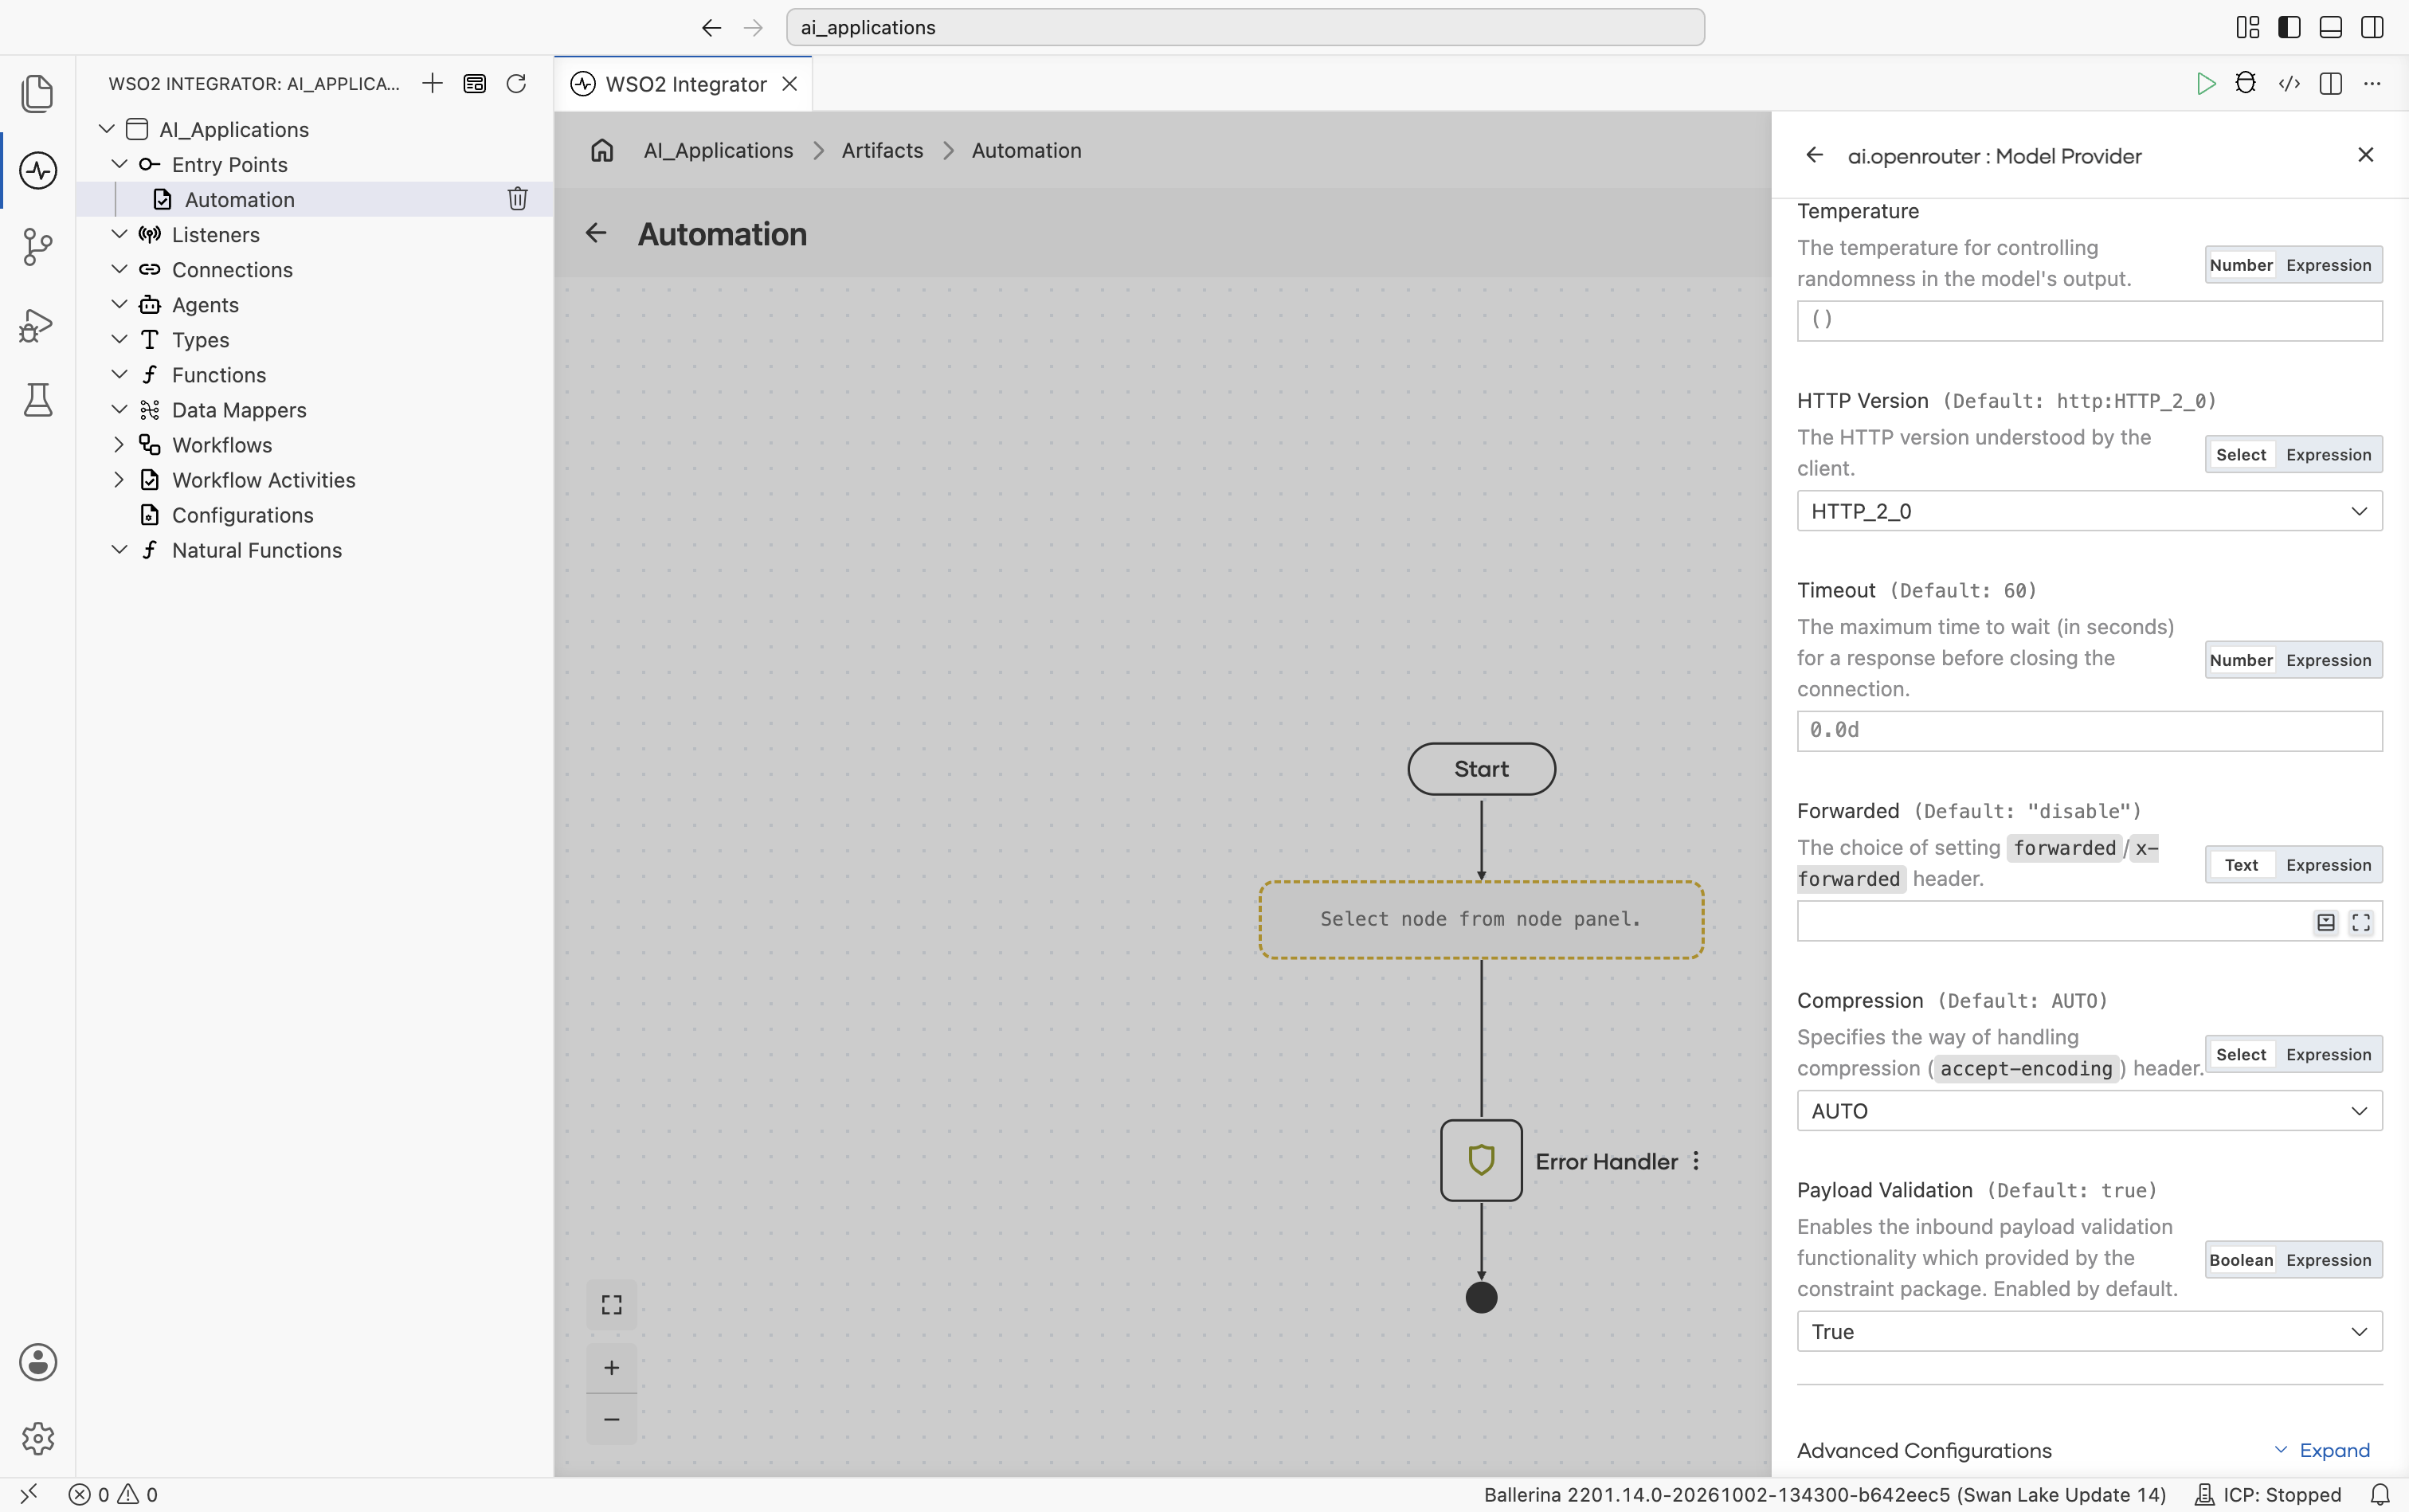
Task: Go to Artifacts breadcrumb
Action: tap(882, 150)
